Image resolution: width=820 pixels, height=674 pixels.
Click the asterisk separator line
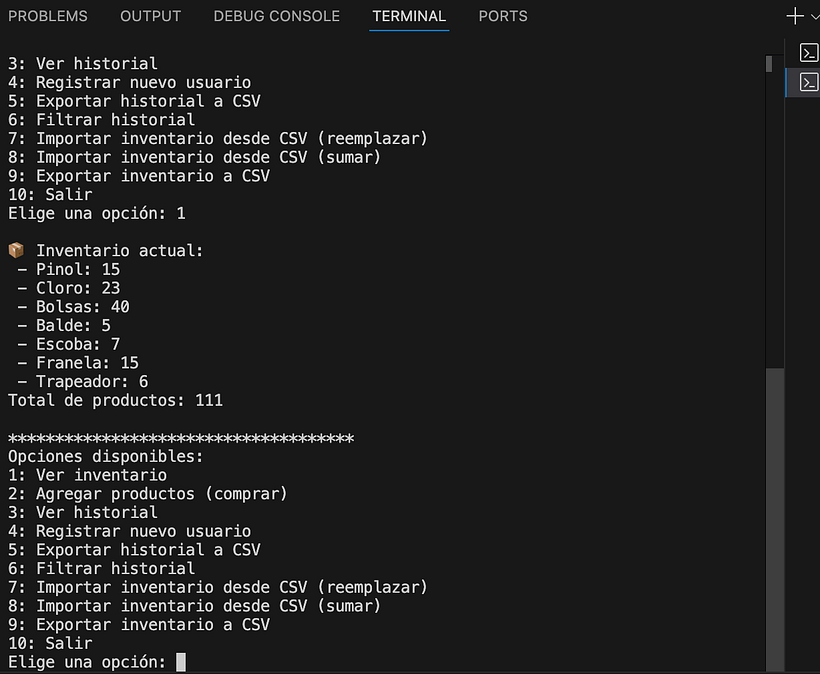point(181,438)
